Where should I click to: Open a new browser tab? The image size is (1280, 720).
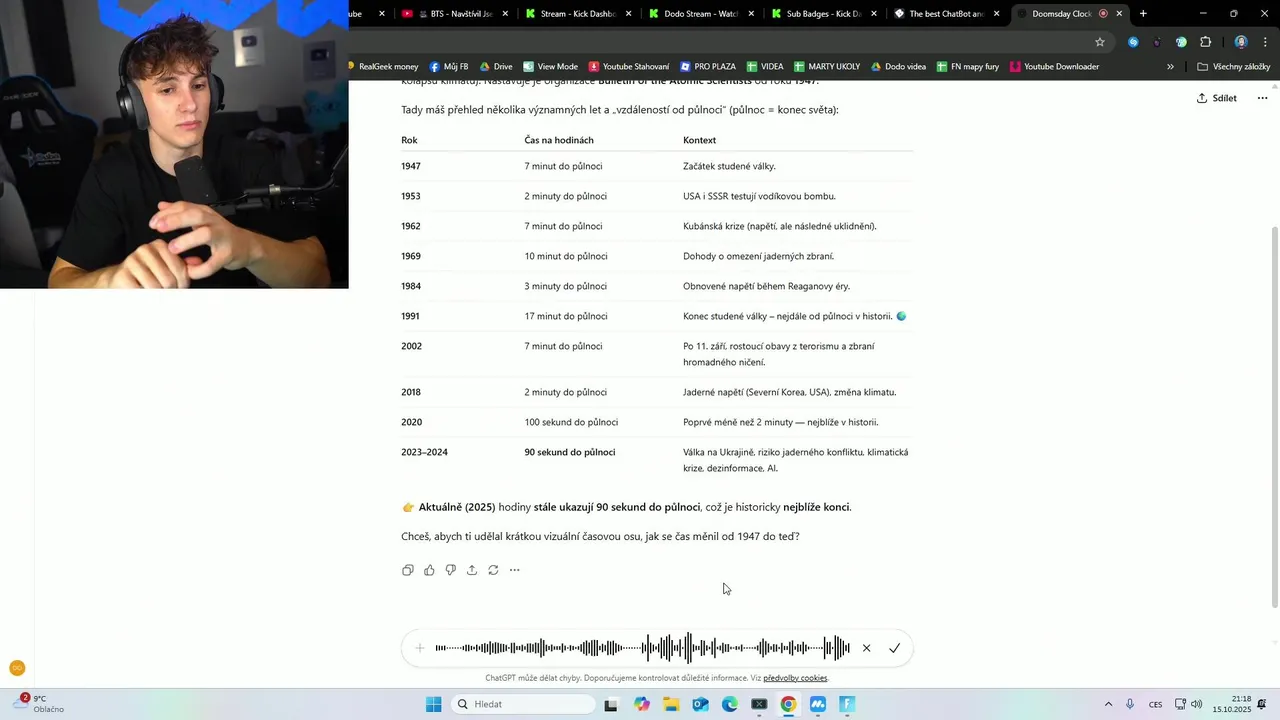point(1143,14)
